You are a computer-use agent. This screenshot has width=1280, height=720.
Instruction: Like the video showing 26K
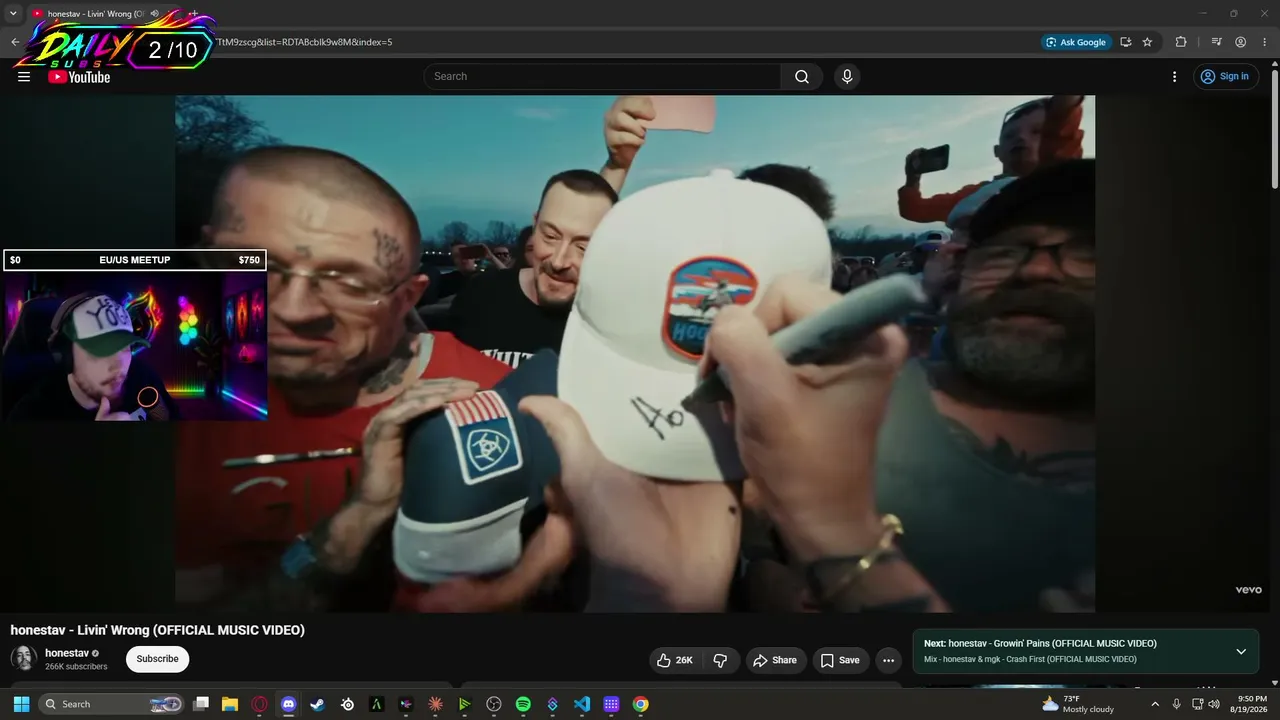point(675,660)
